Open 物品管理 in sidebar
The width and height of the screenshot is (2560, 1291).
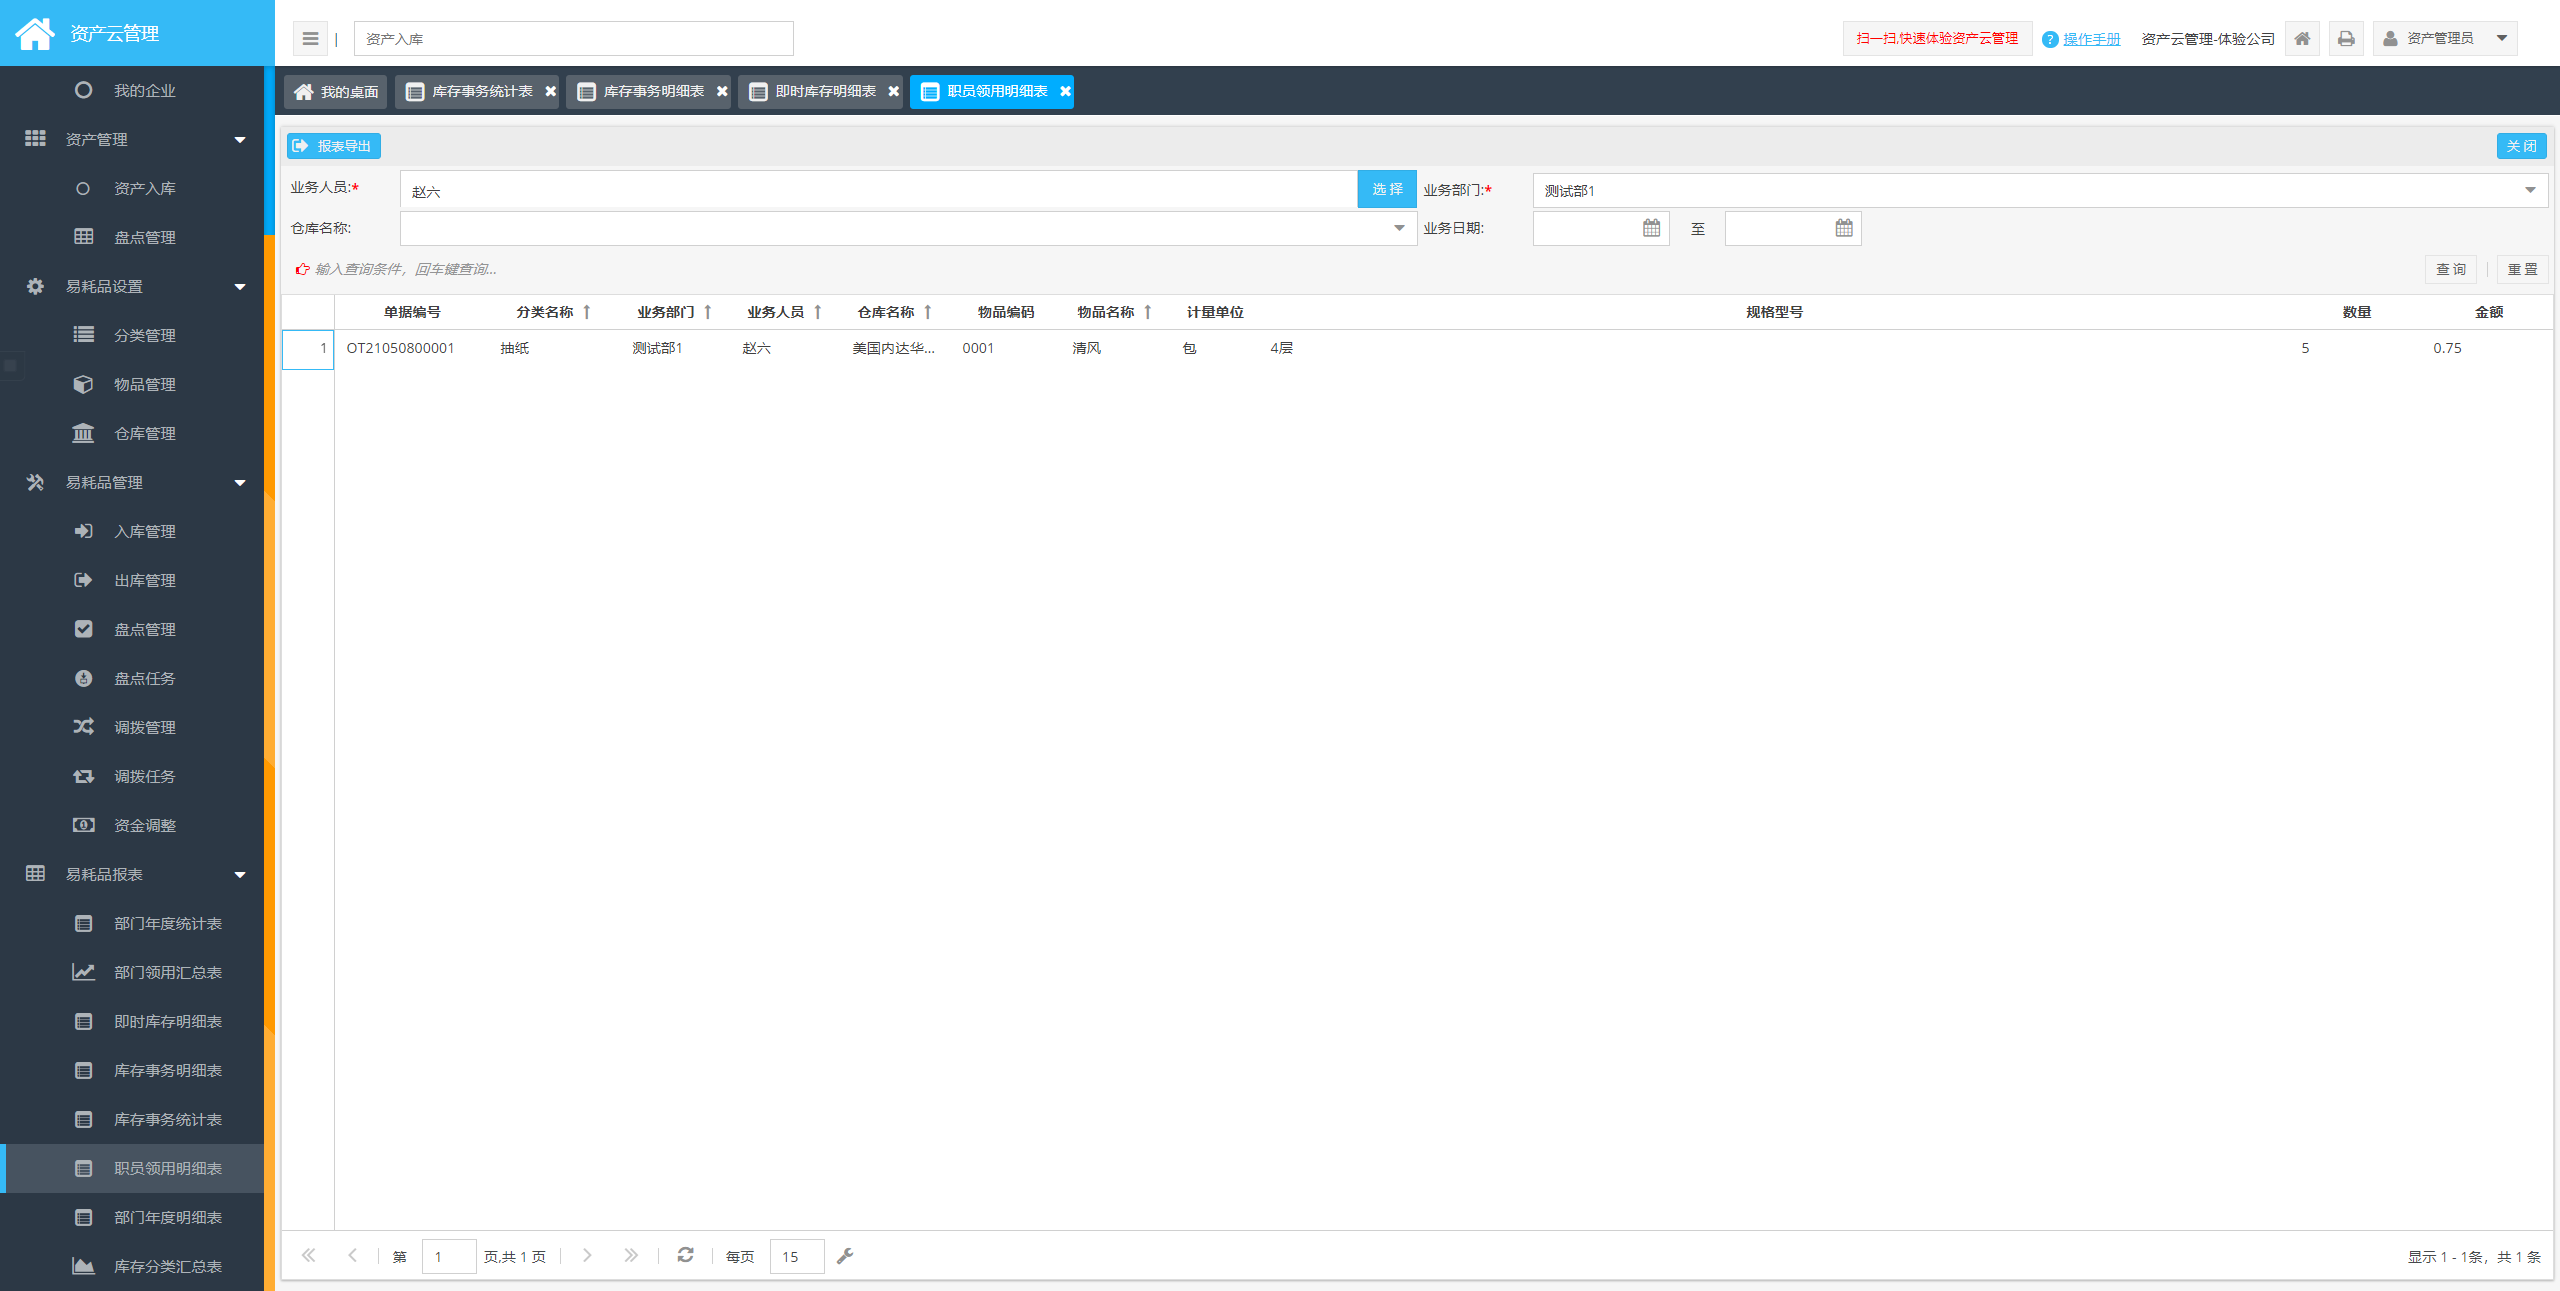point(132,384)
